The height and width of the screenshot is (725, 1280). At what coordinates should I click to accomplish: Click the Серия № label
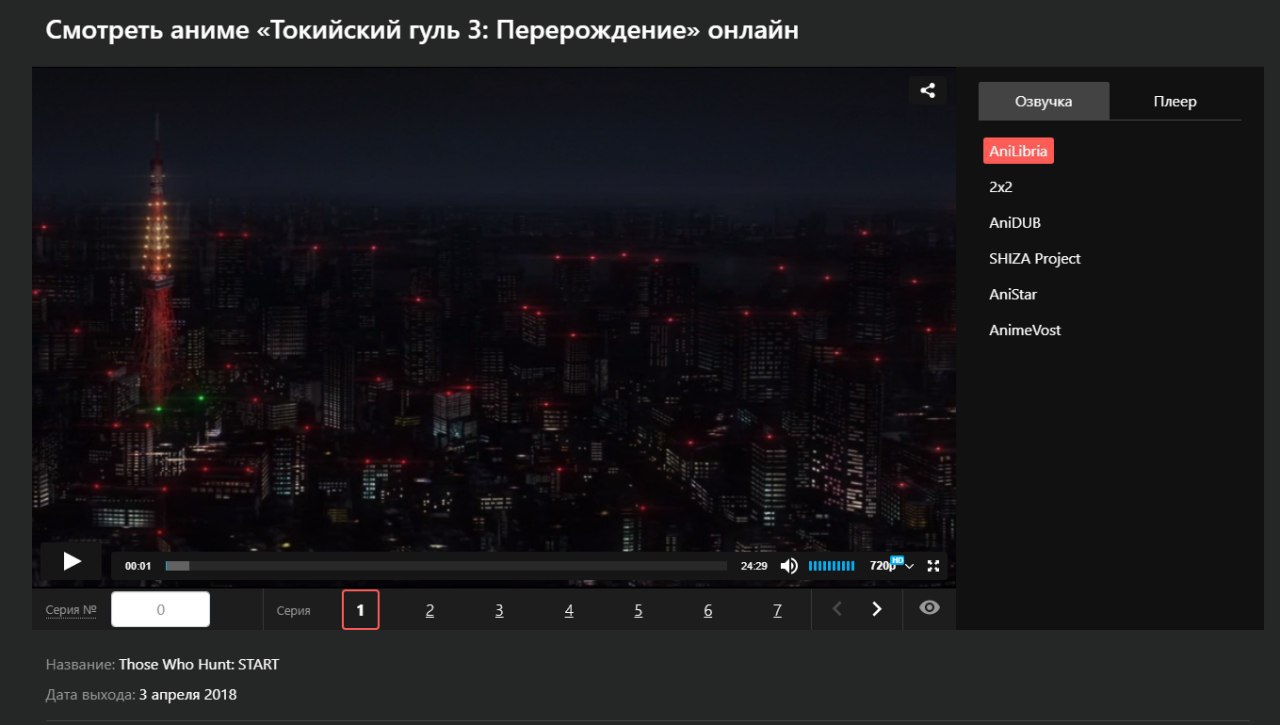[x=71, y=610]
